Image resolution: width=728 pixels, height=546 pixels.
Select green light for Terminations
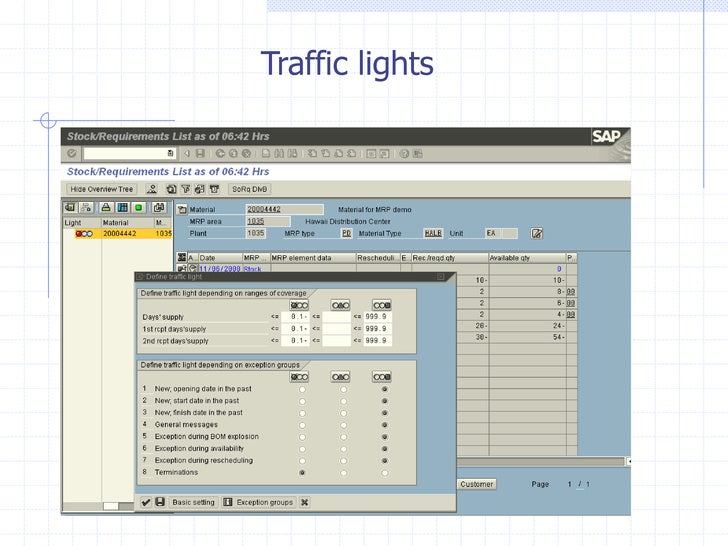(x=384, y=473)
